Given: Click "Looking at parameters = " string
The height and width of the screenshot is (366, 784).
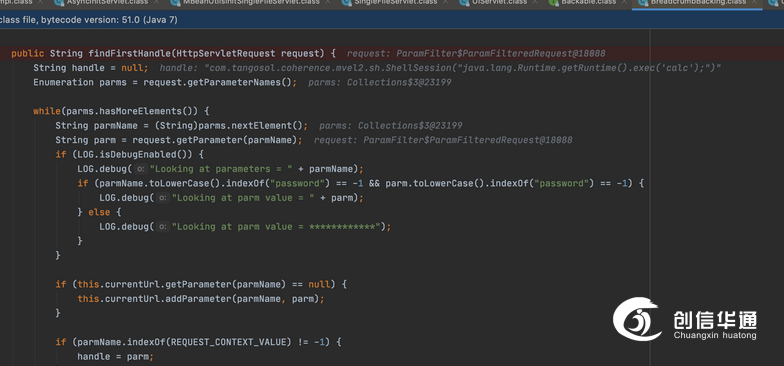Looking at the screenshot, I should [x=221, y=169].
